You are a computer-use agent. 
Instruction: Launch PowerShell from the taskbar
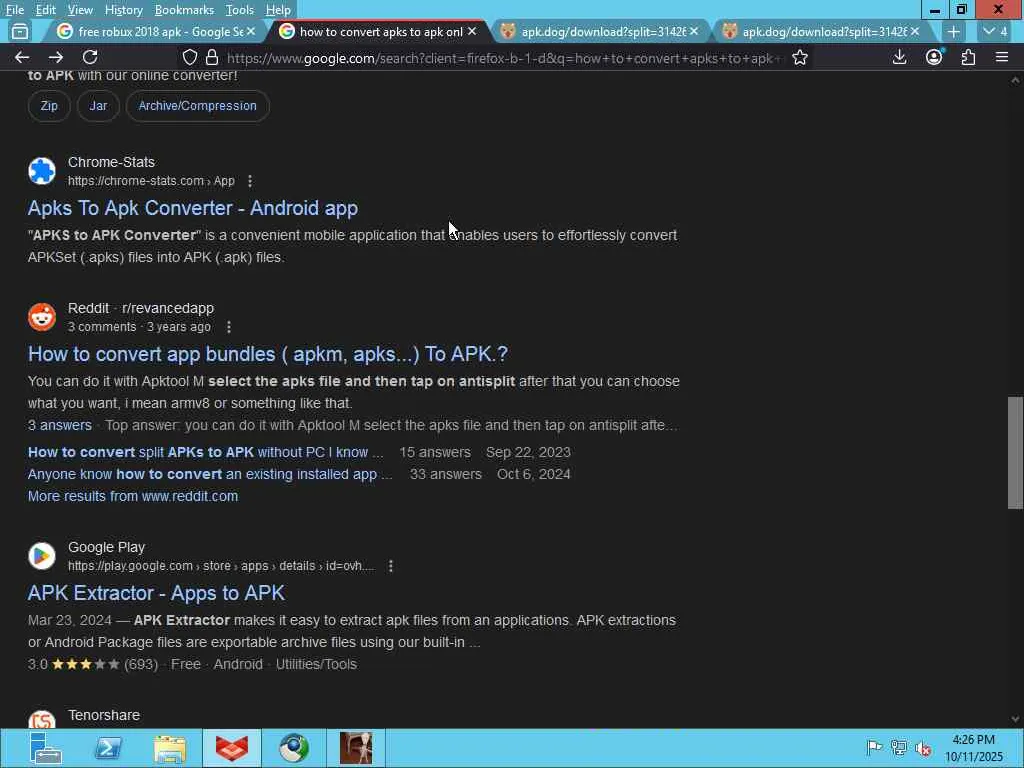[x=109, y=748]
